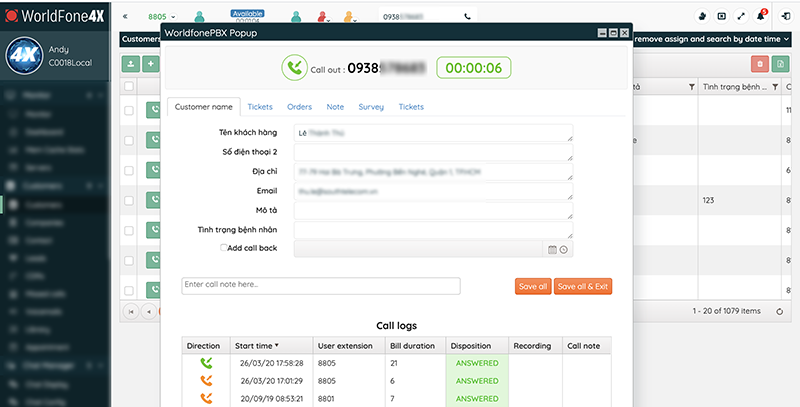The image size is (800, 407).
Task: Refresh the customers grid
Action: [x=780, y=311]
